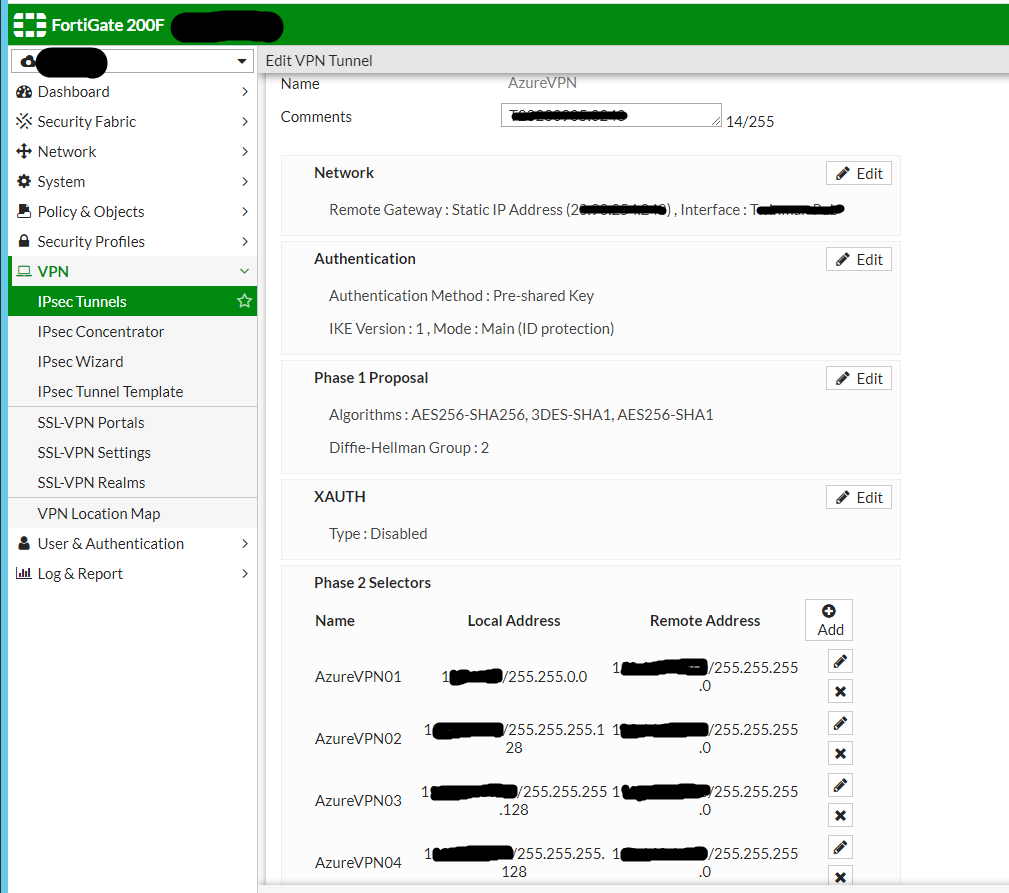1009x893 pixels.
Task: Click the XAUTH Type : Disabled text
Action: point(378,534)
